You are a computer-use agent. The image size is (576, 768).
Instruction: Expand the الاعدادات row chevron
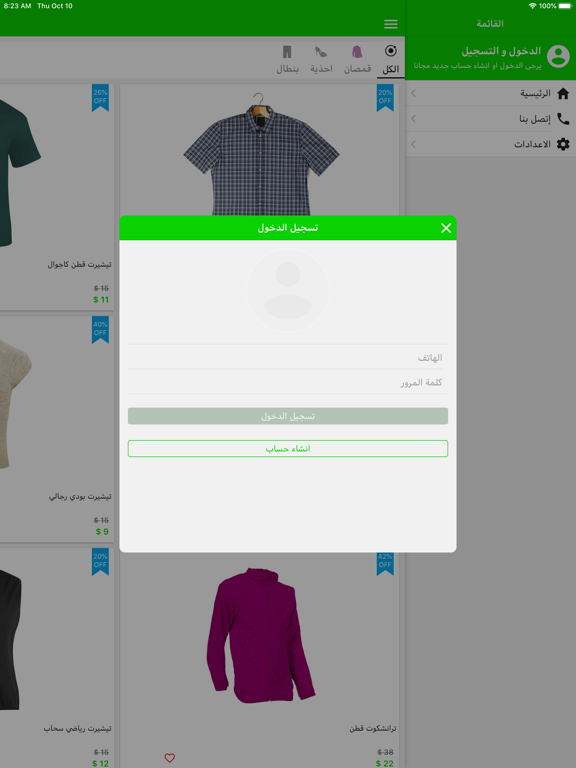click(x=414, y=144)
